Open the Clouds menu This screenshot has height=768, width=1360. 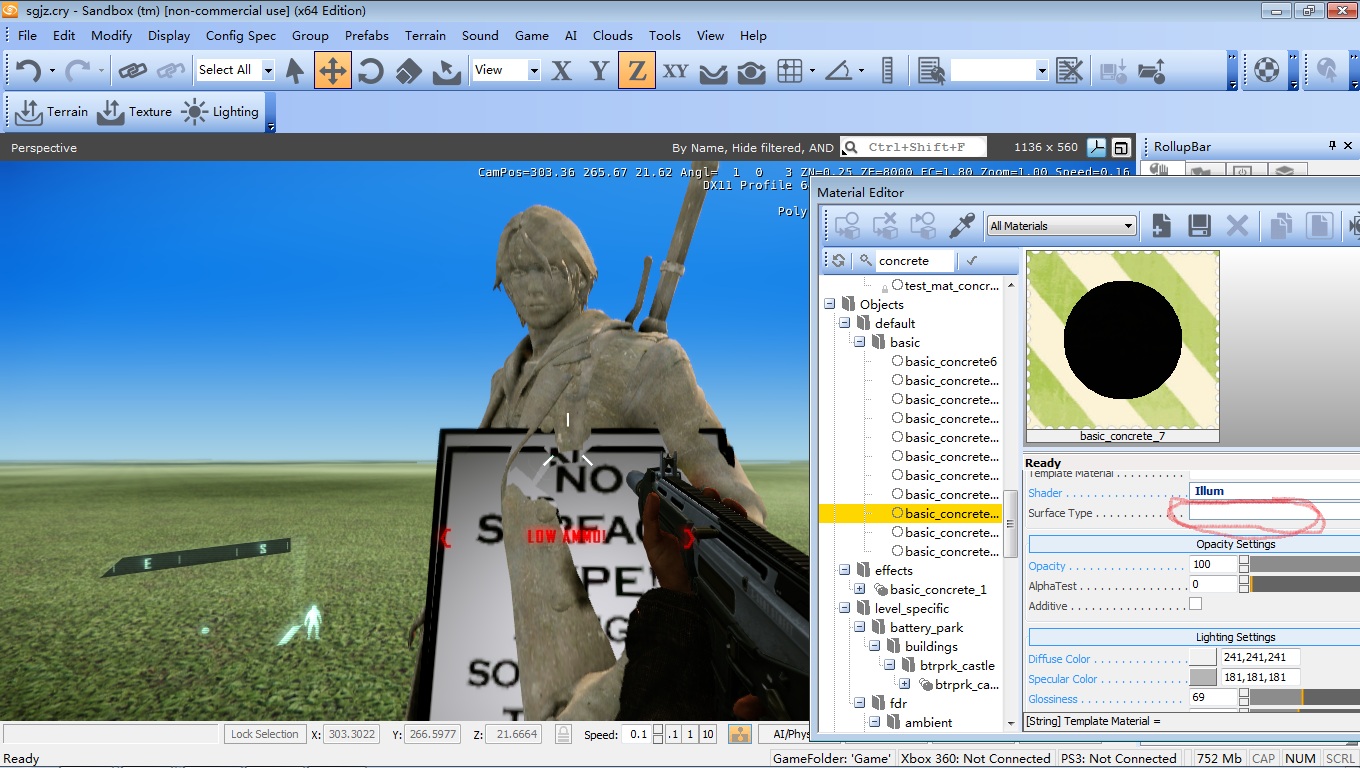(612, 35)
